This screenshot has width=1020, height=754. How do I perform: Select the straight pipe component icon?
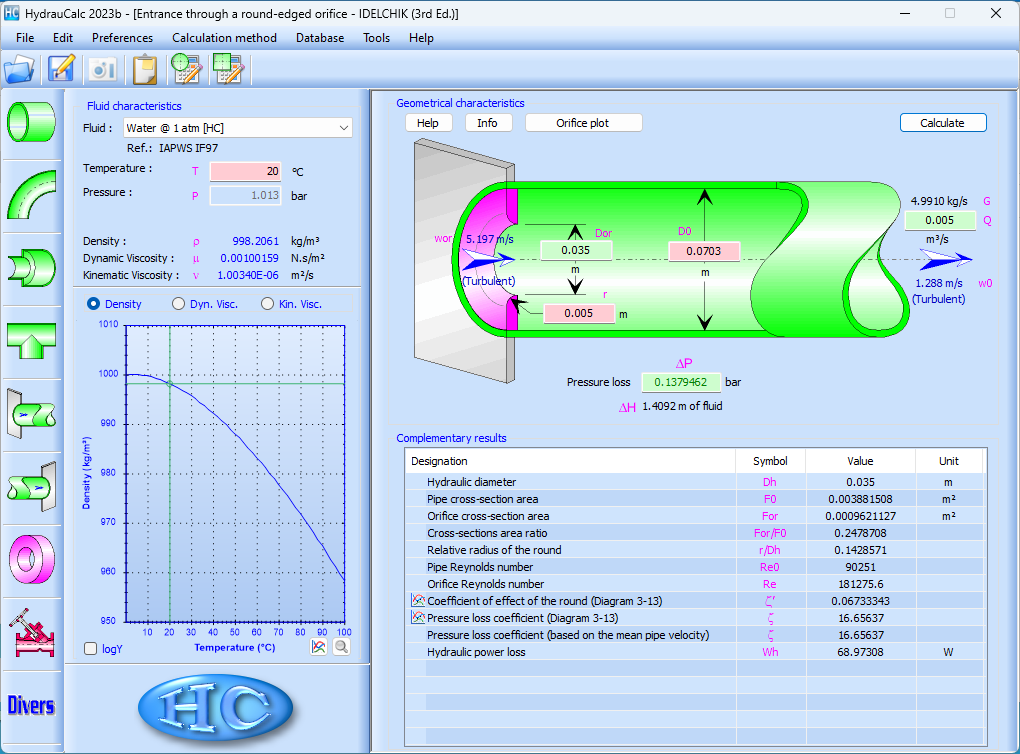point(31,121)
